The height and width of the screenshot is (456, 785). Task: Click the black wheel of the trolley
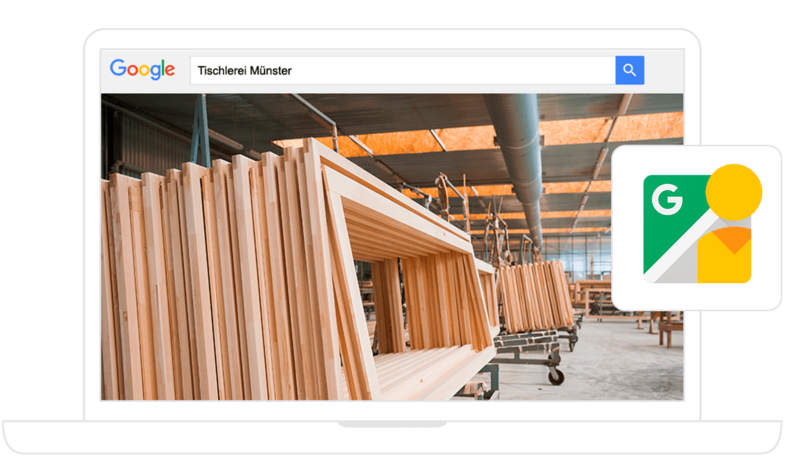(556, 376)
